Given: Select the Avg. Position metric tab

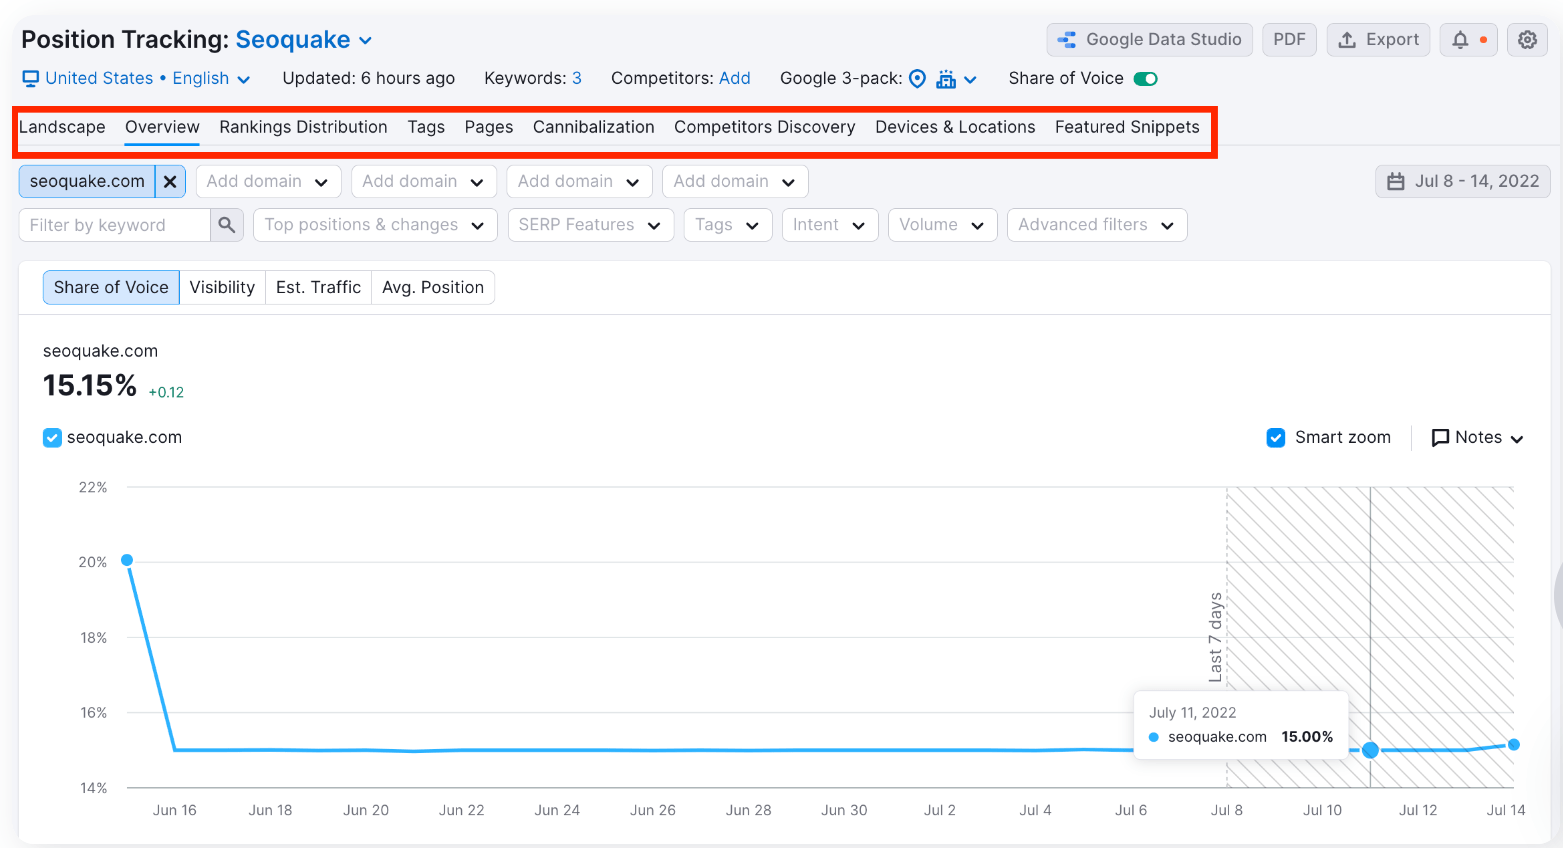Looking at the screenshot, I should tap(433, 287).
